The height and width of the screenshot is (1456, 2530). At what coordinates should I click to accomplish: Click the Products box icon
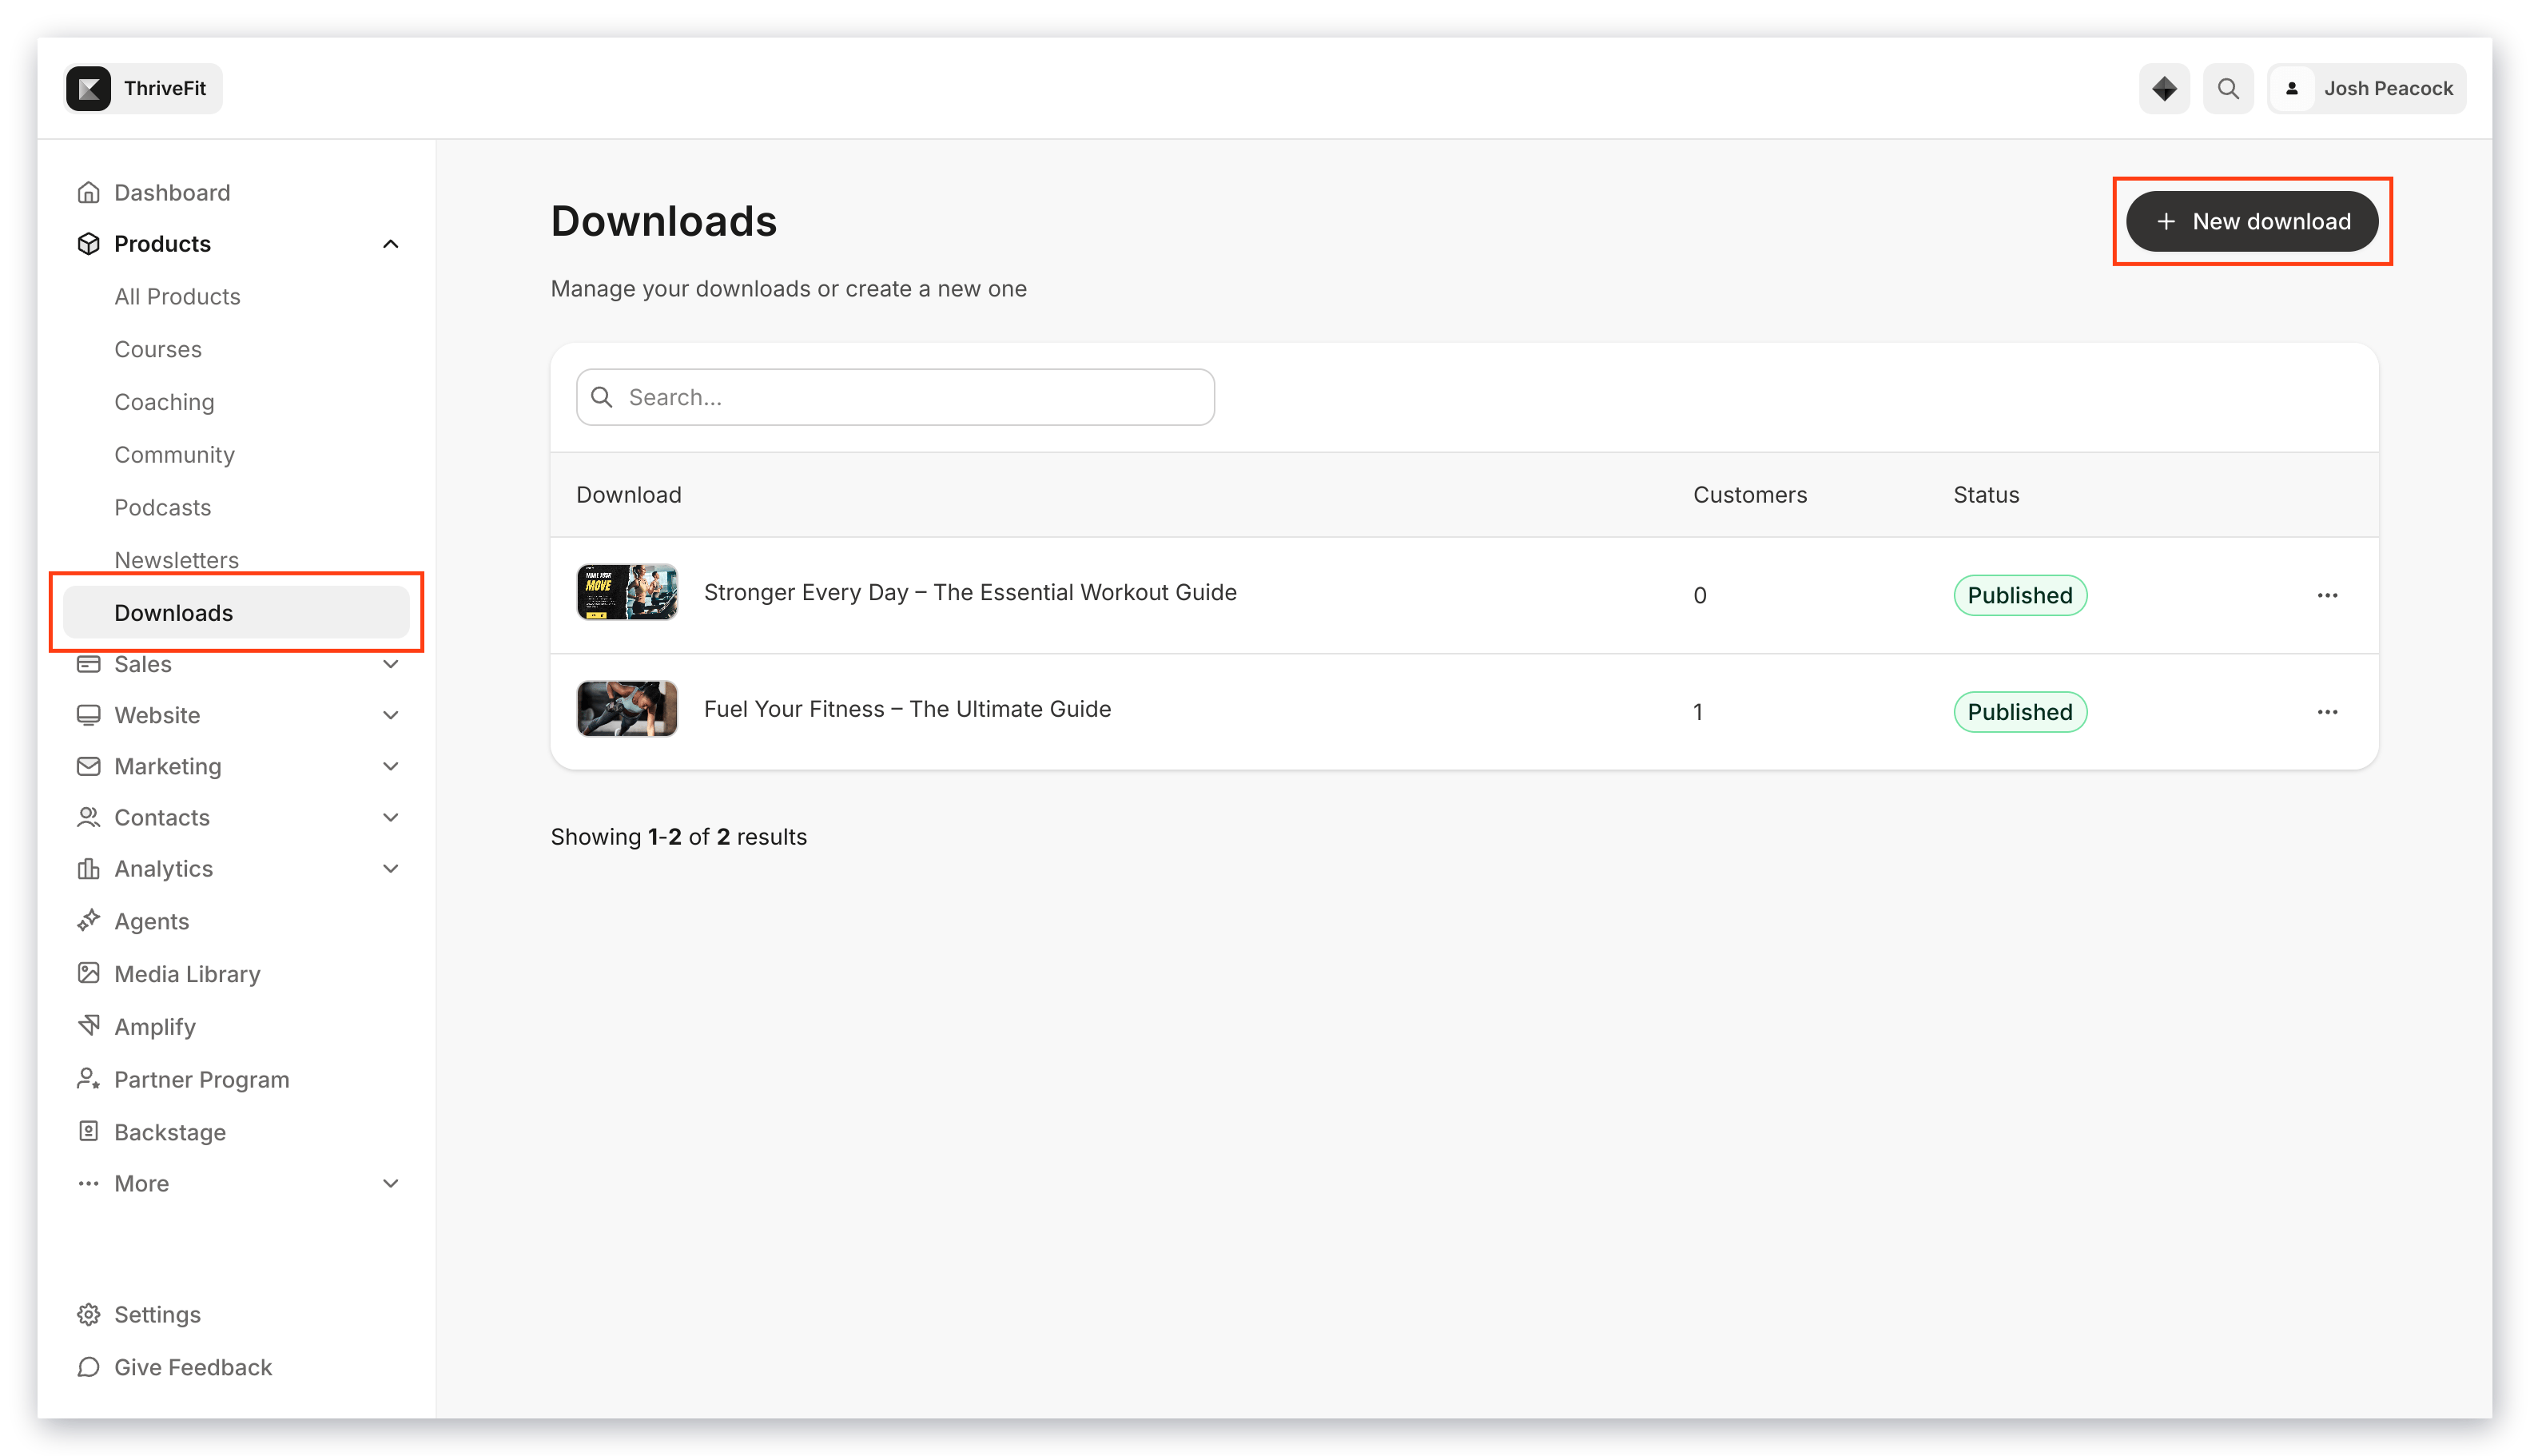[89, 243]
